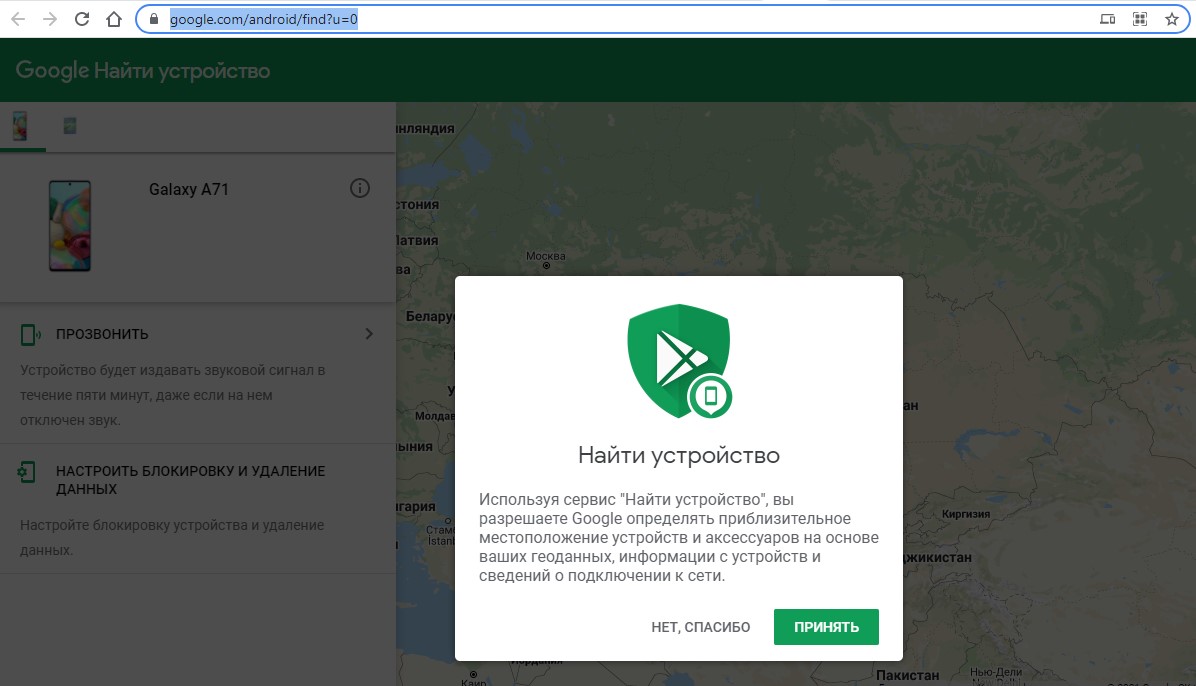
Task: Click the Find My Device shield logo
Action: [679, 360]
